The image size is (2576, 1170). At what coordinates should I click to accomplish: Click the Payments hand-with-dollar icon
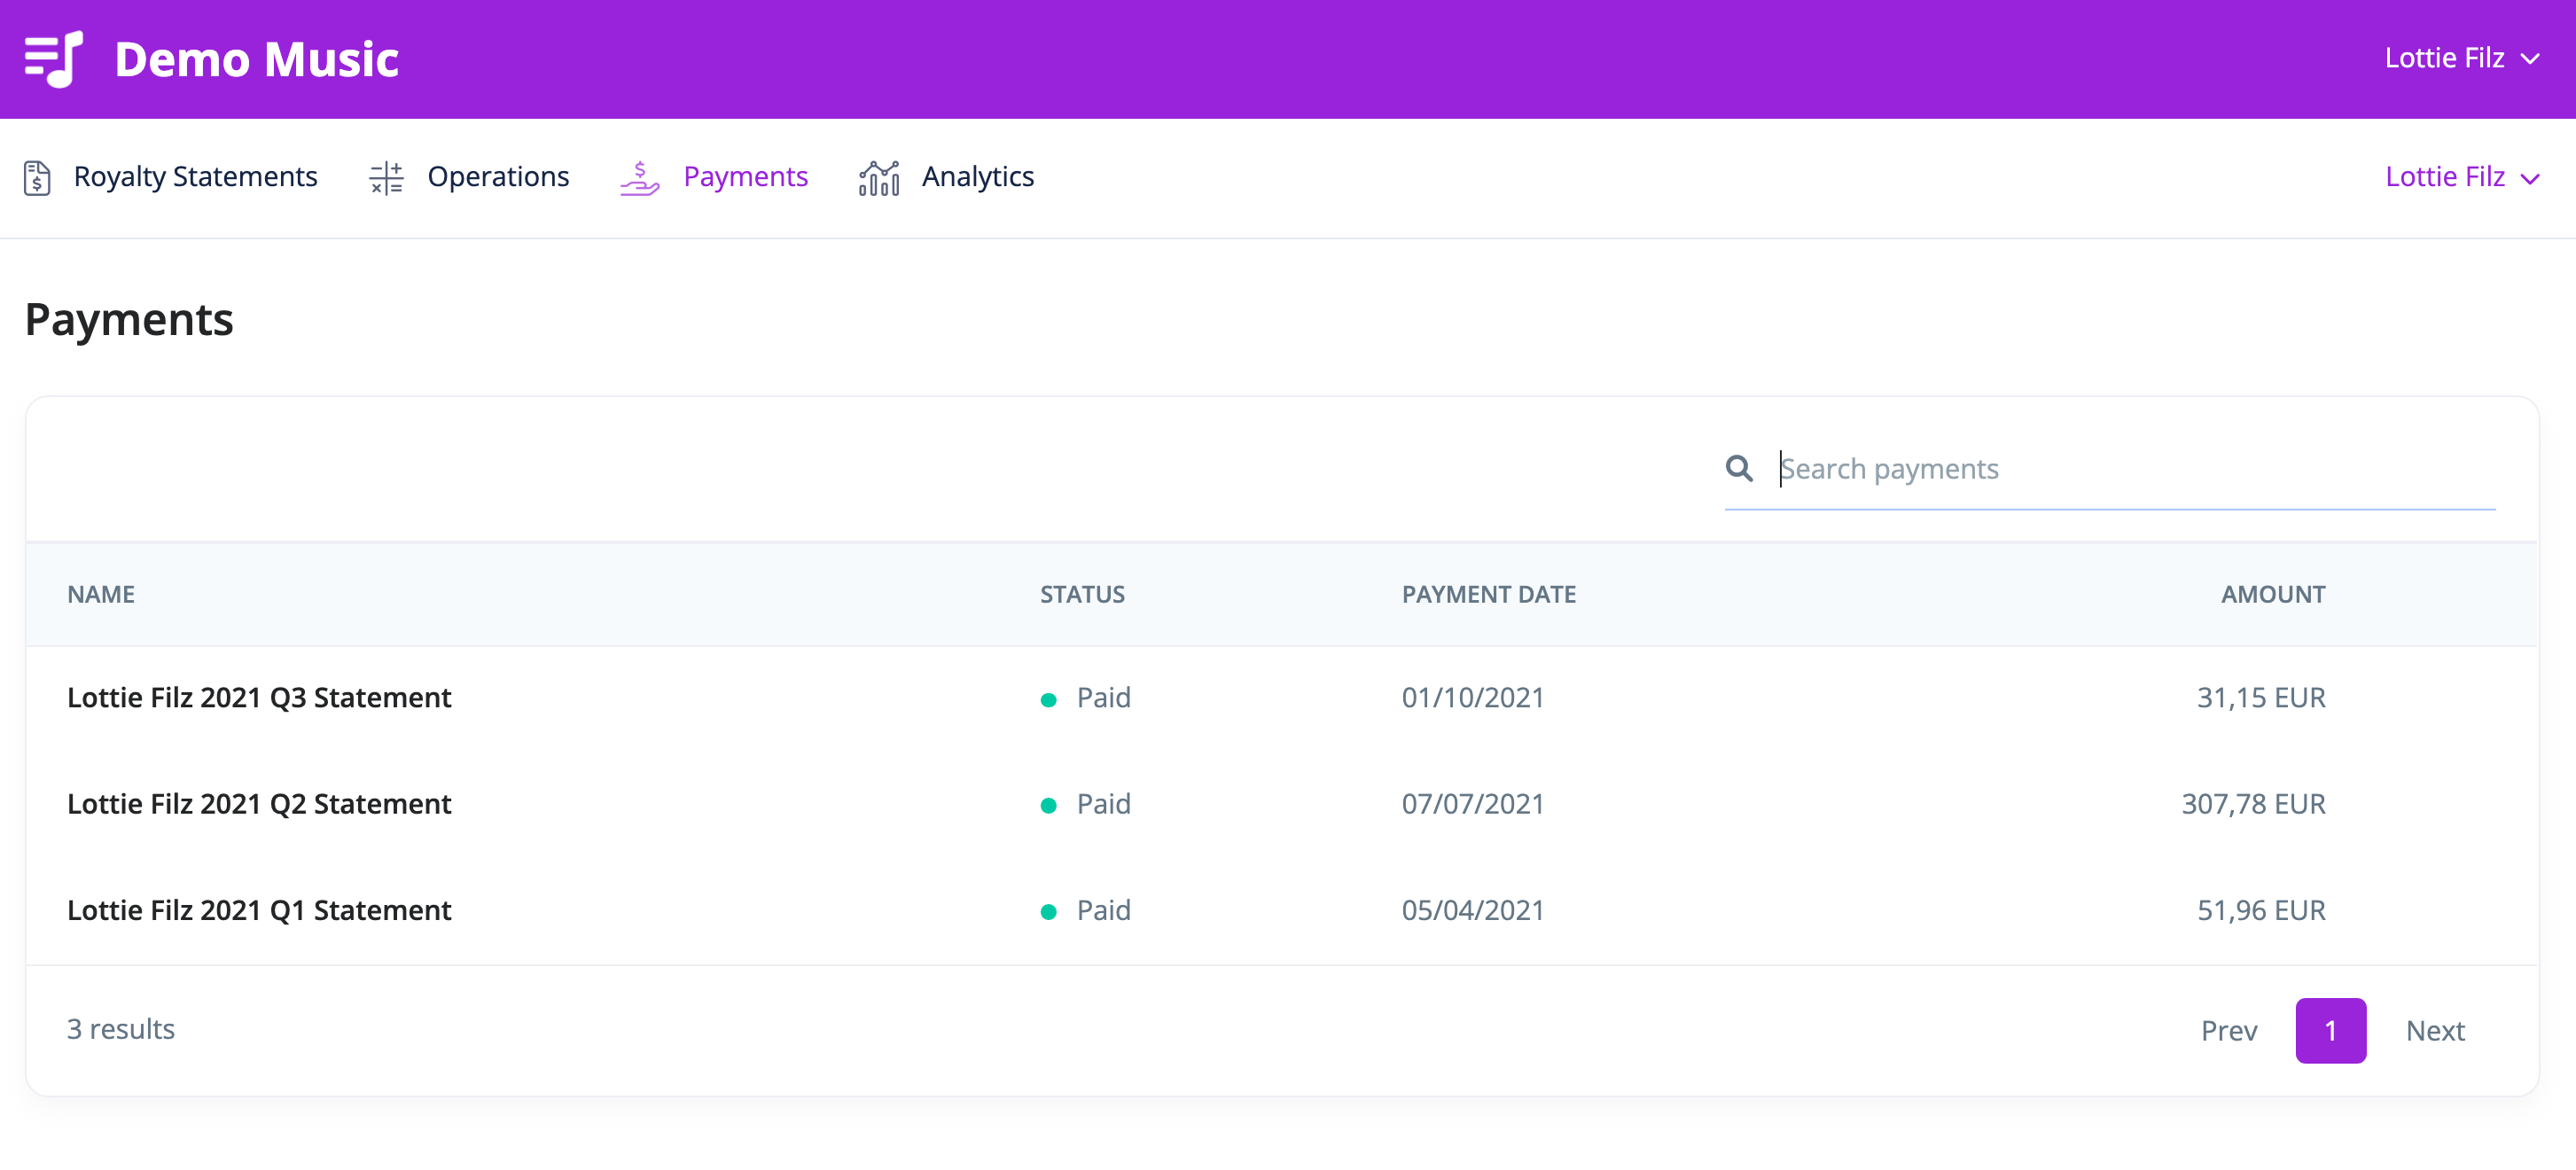tap(640, 178)
